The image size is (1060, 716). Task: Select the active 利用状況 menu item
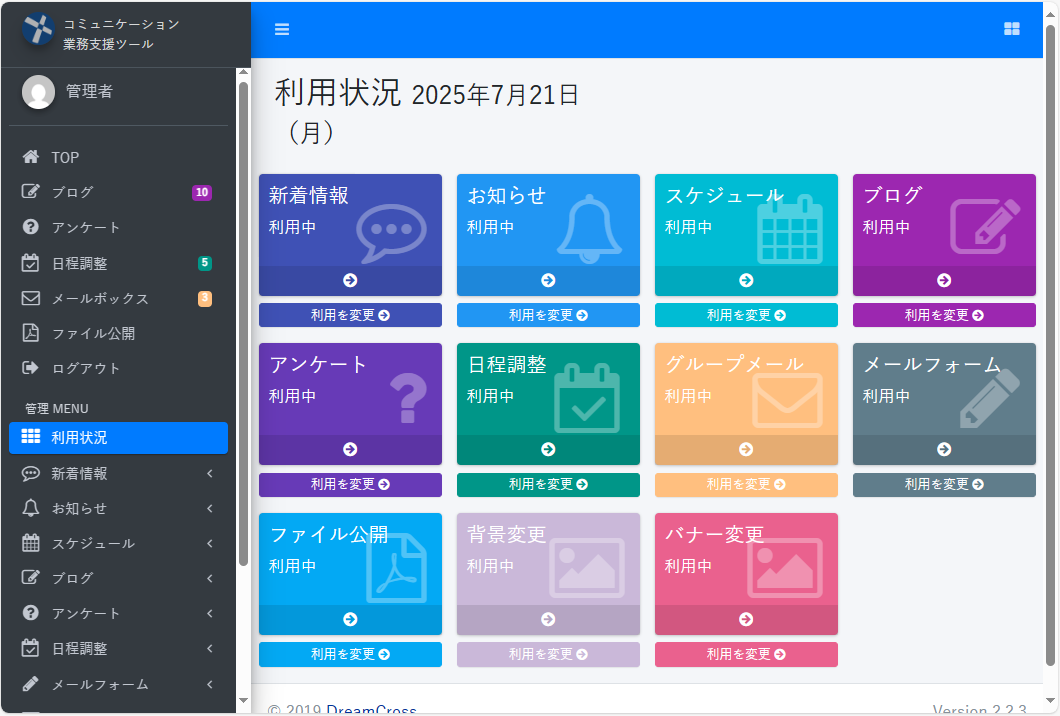coord(118,437)
